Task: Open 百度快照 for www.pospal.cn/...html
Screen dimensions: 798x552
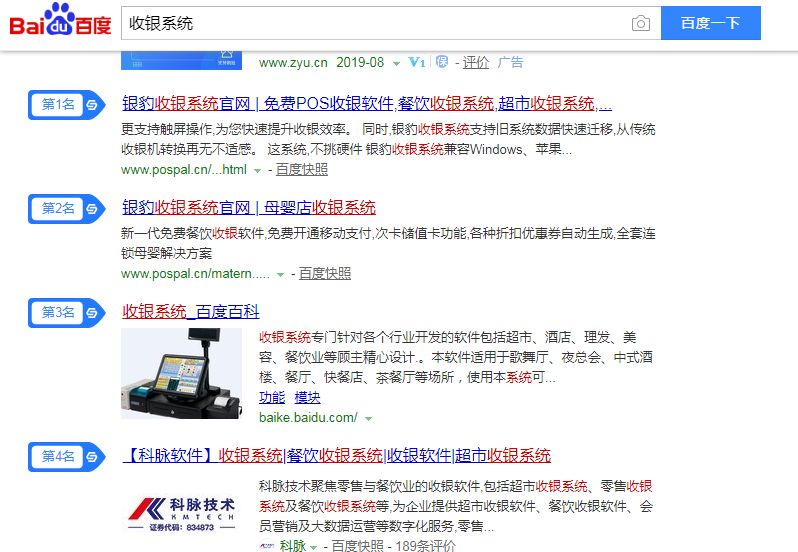Action: click(x=302, y=170)
